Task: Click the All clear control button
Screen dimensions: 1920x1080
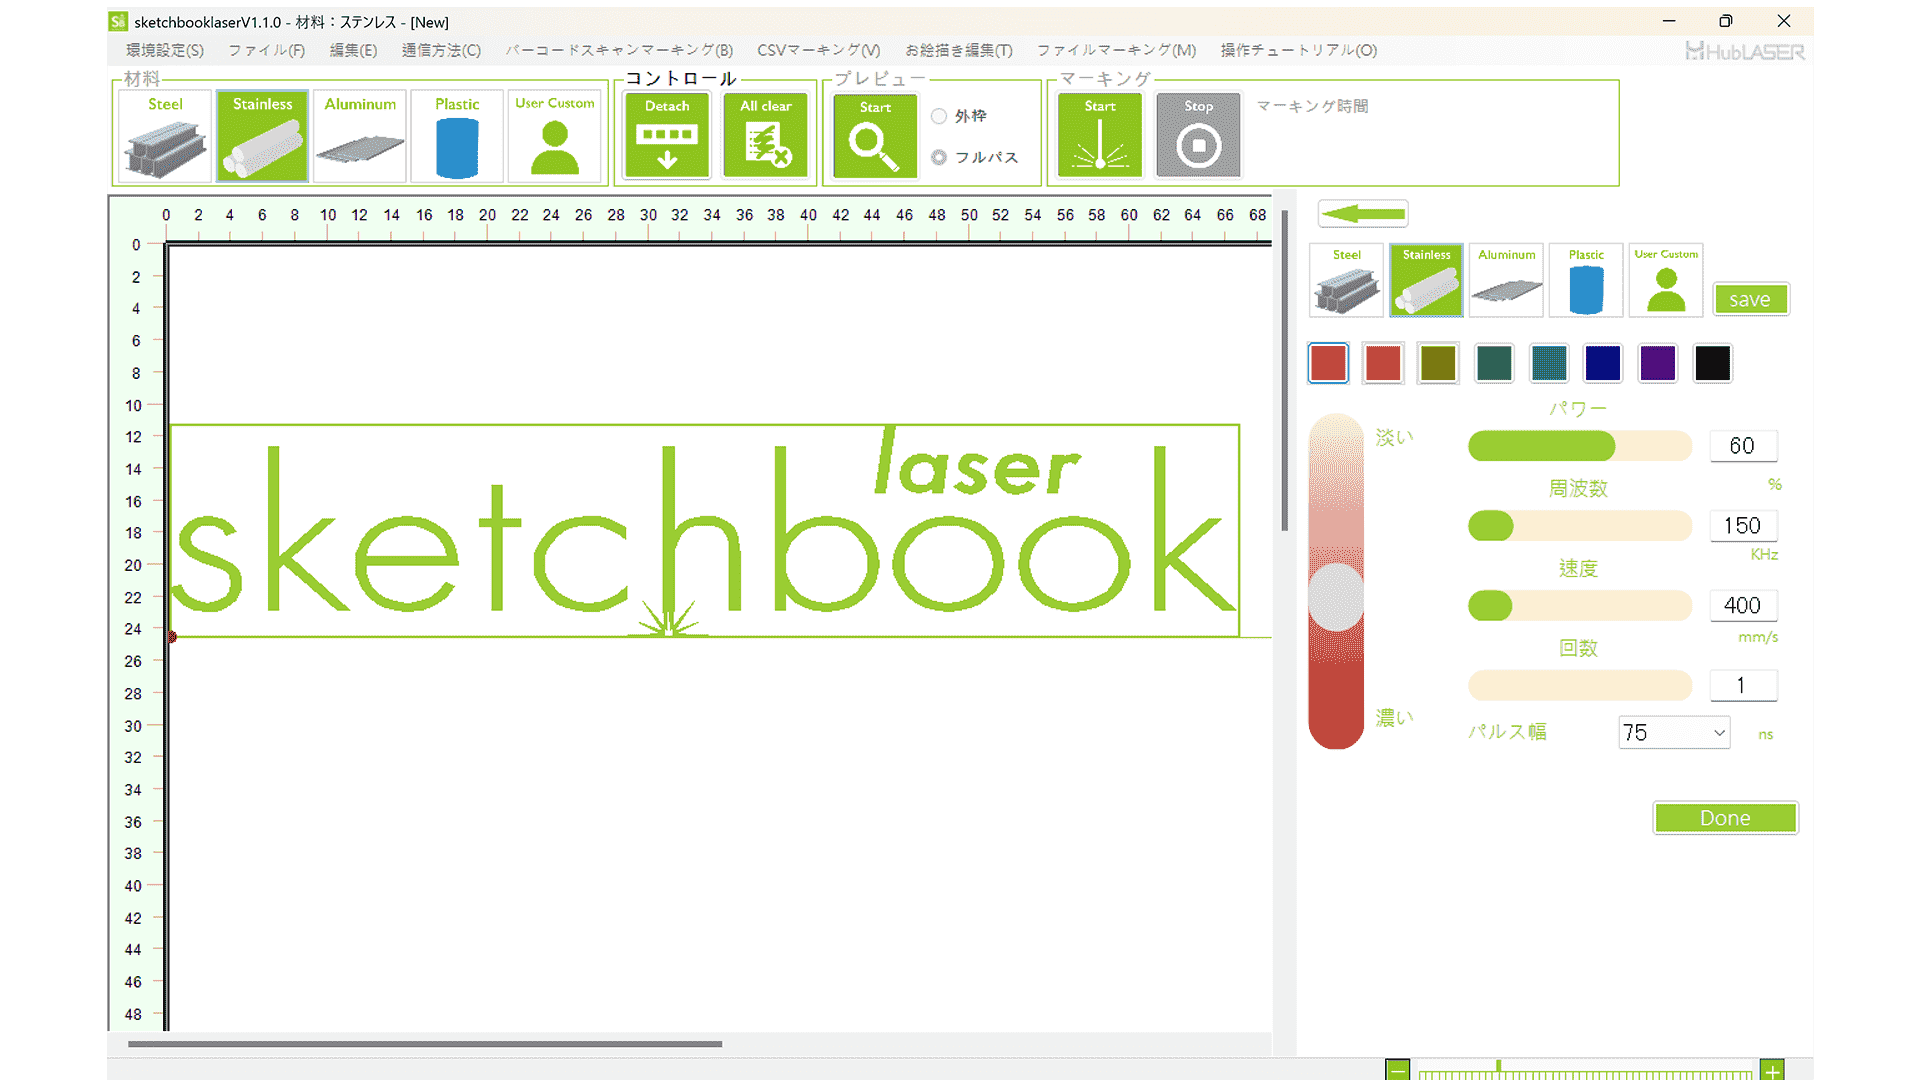Action: pyautogui.click(x=766, y=136)
